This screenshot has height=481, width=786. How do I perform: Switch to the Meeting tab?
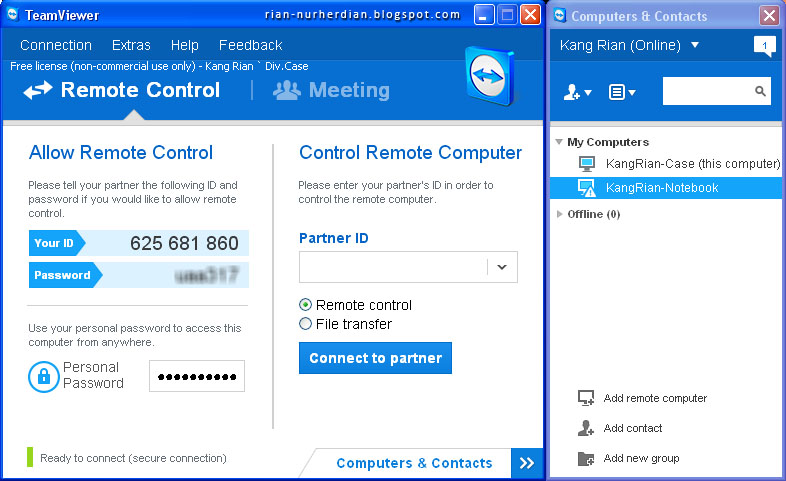331,90
